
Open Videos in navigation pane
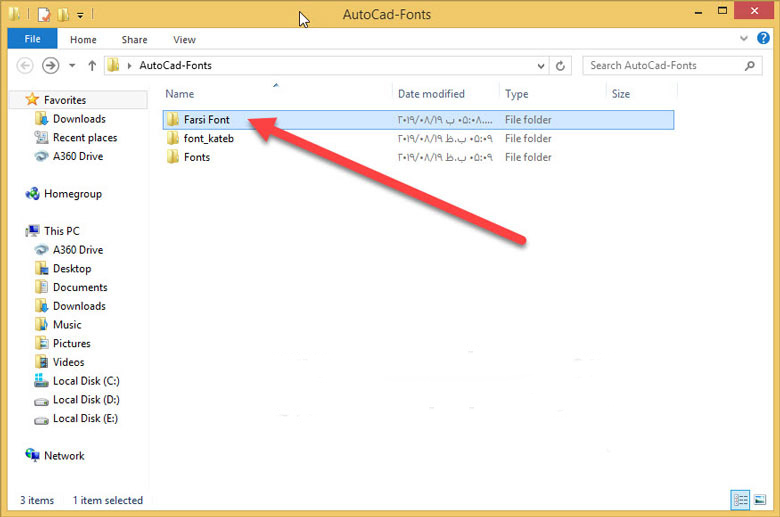[x=69, y=362]
